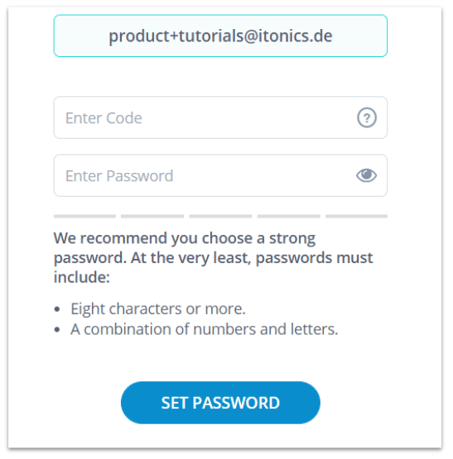The height and width of the screenshot is (459, 453).
Task: Click the bullet before 'Eight characters'
Action: coord(57,309)
